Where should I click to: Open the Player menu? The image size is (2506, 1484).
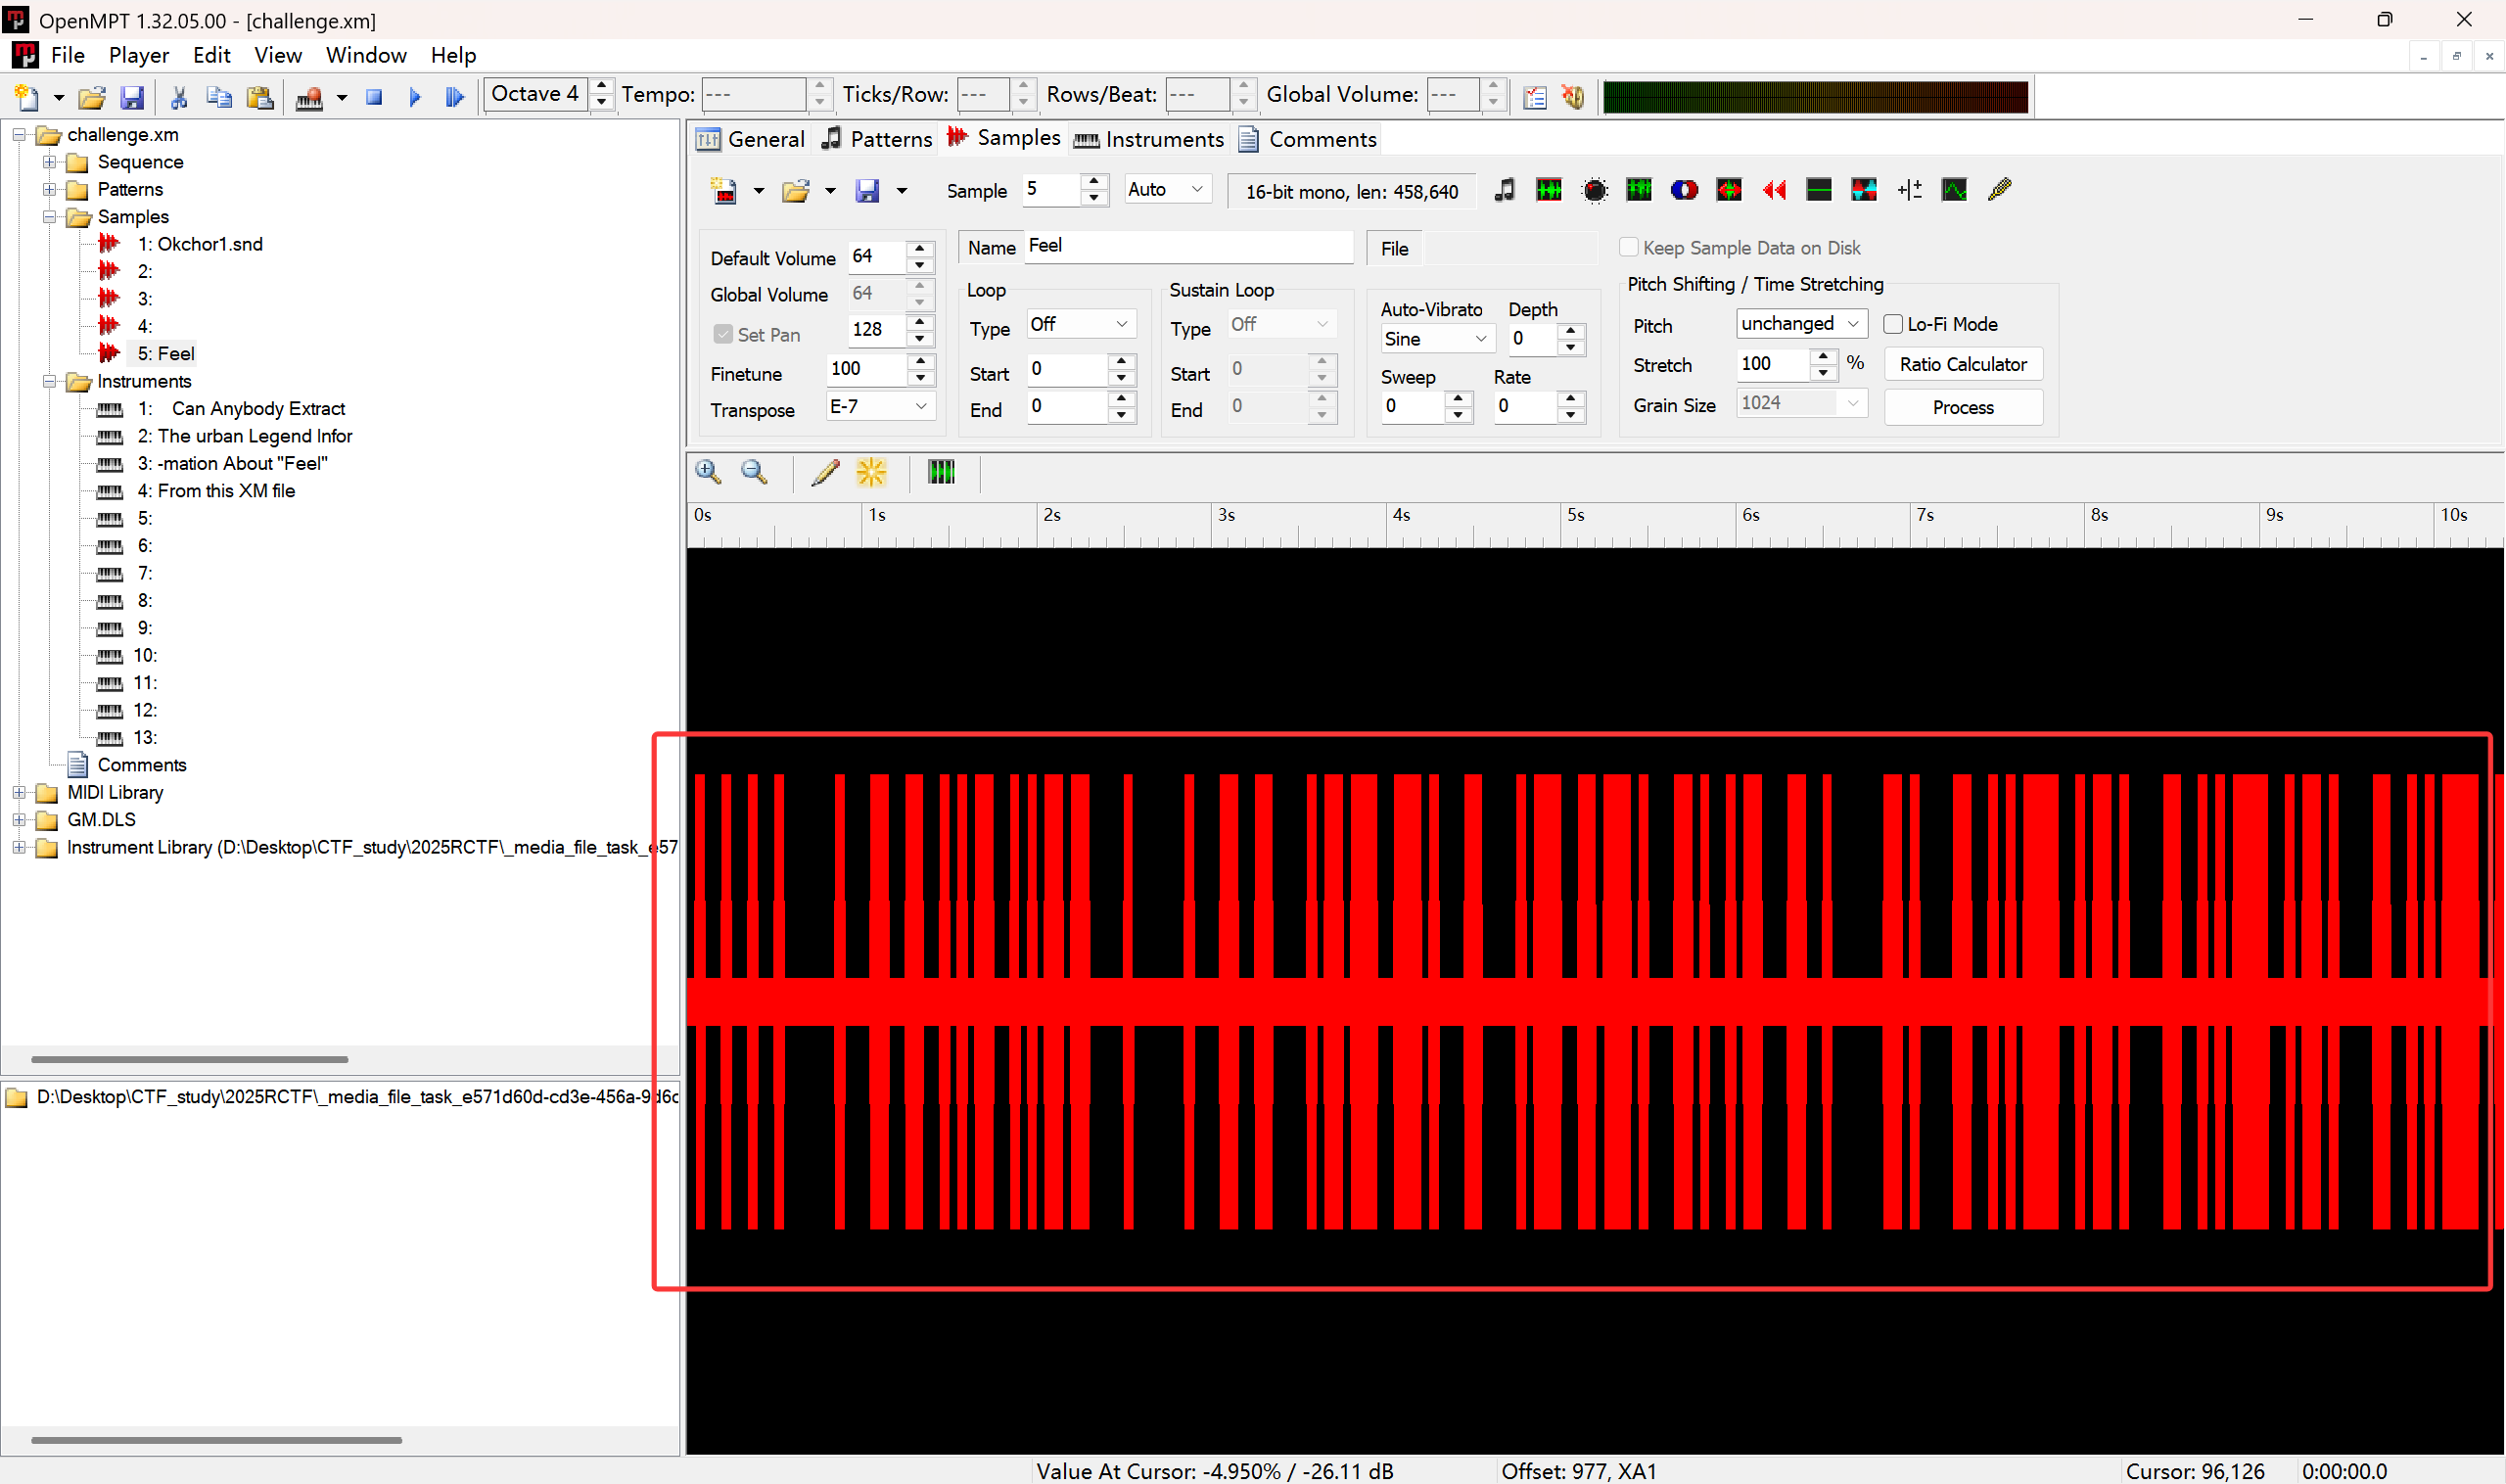coord(138,55)
